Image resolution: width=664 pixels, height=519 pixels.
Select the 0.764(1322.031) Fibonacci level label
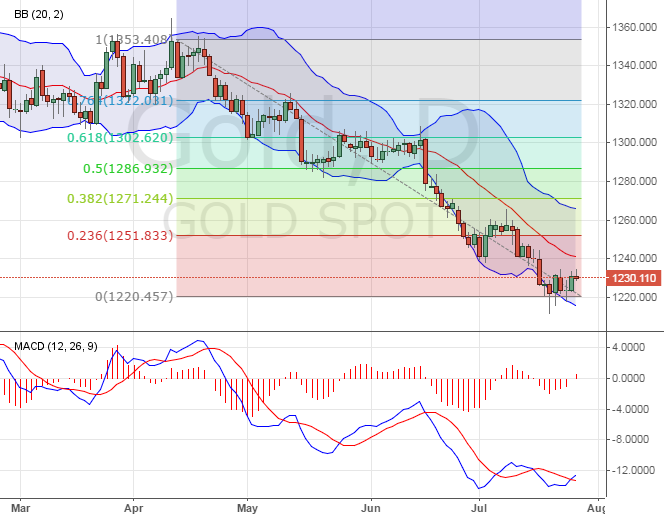120,101
